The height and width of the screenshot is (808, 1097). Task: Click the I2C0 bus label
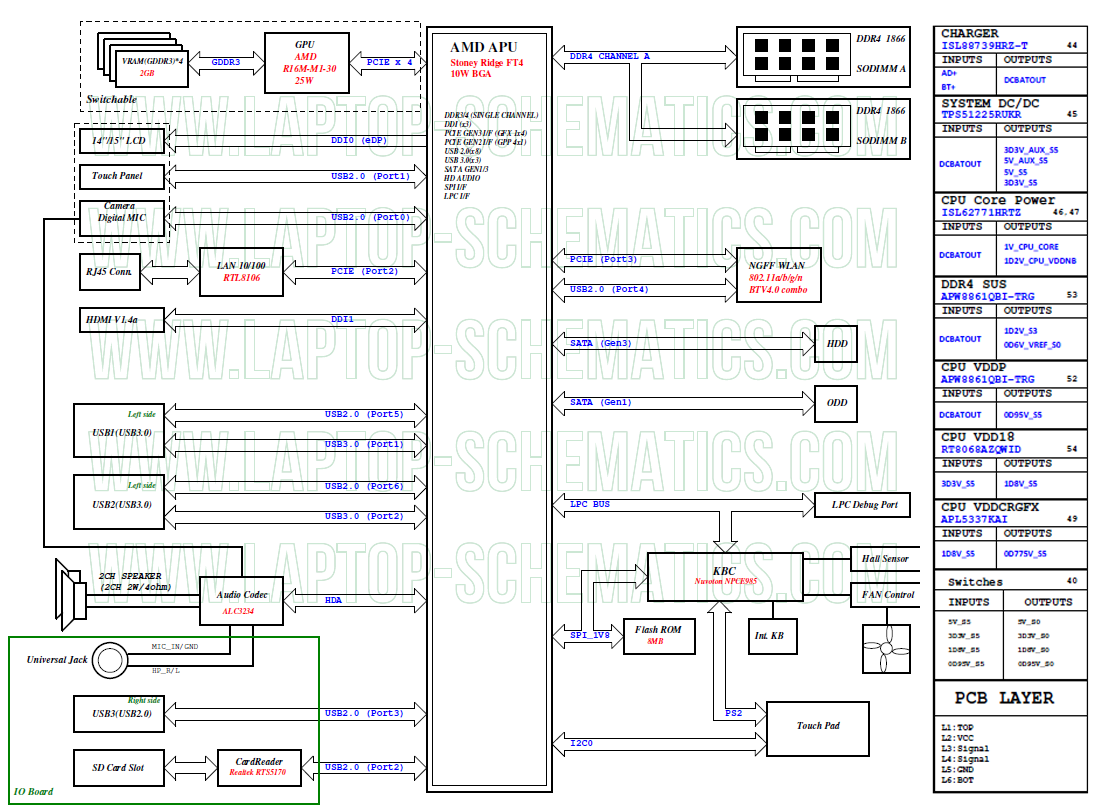581,744
